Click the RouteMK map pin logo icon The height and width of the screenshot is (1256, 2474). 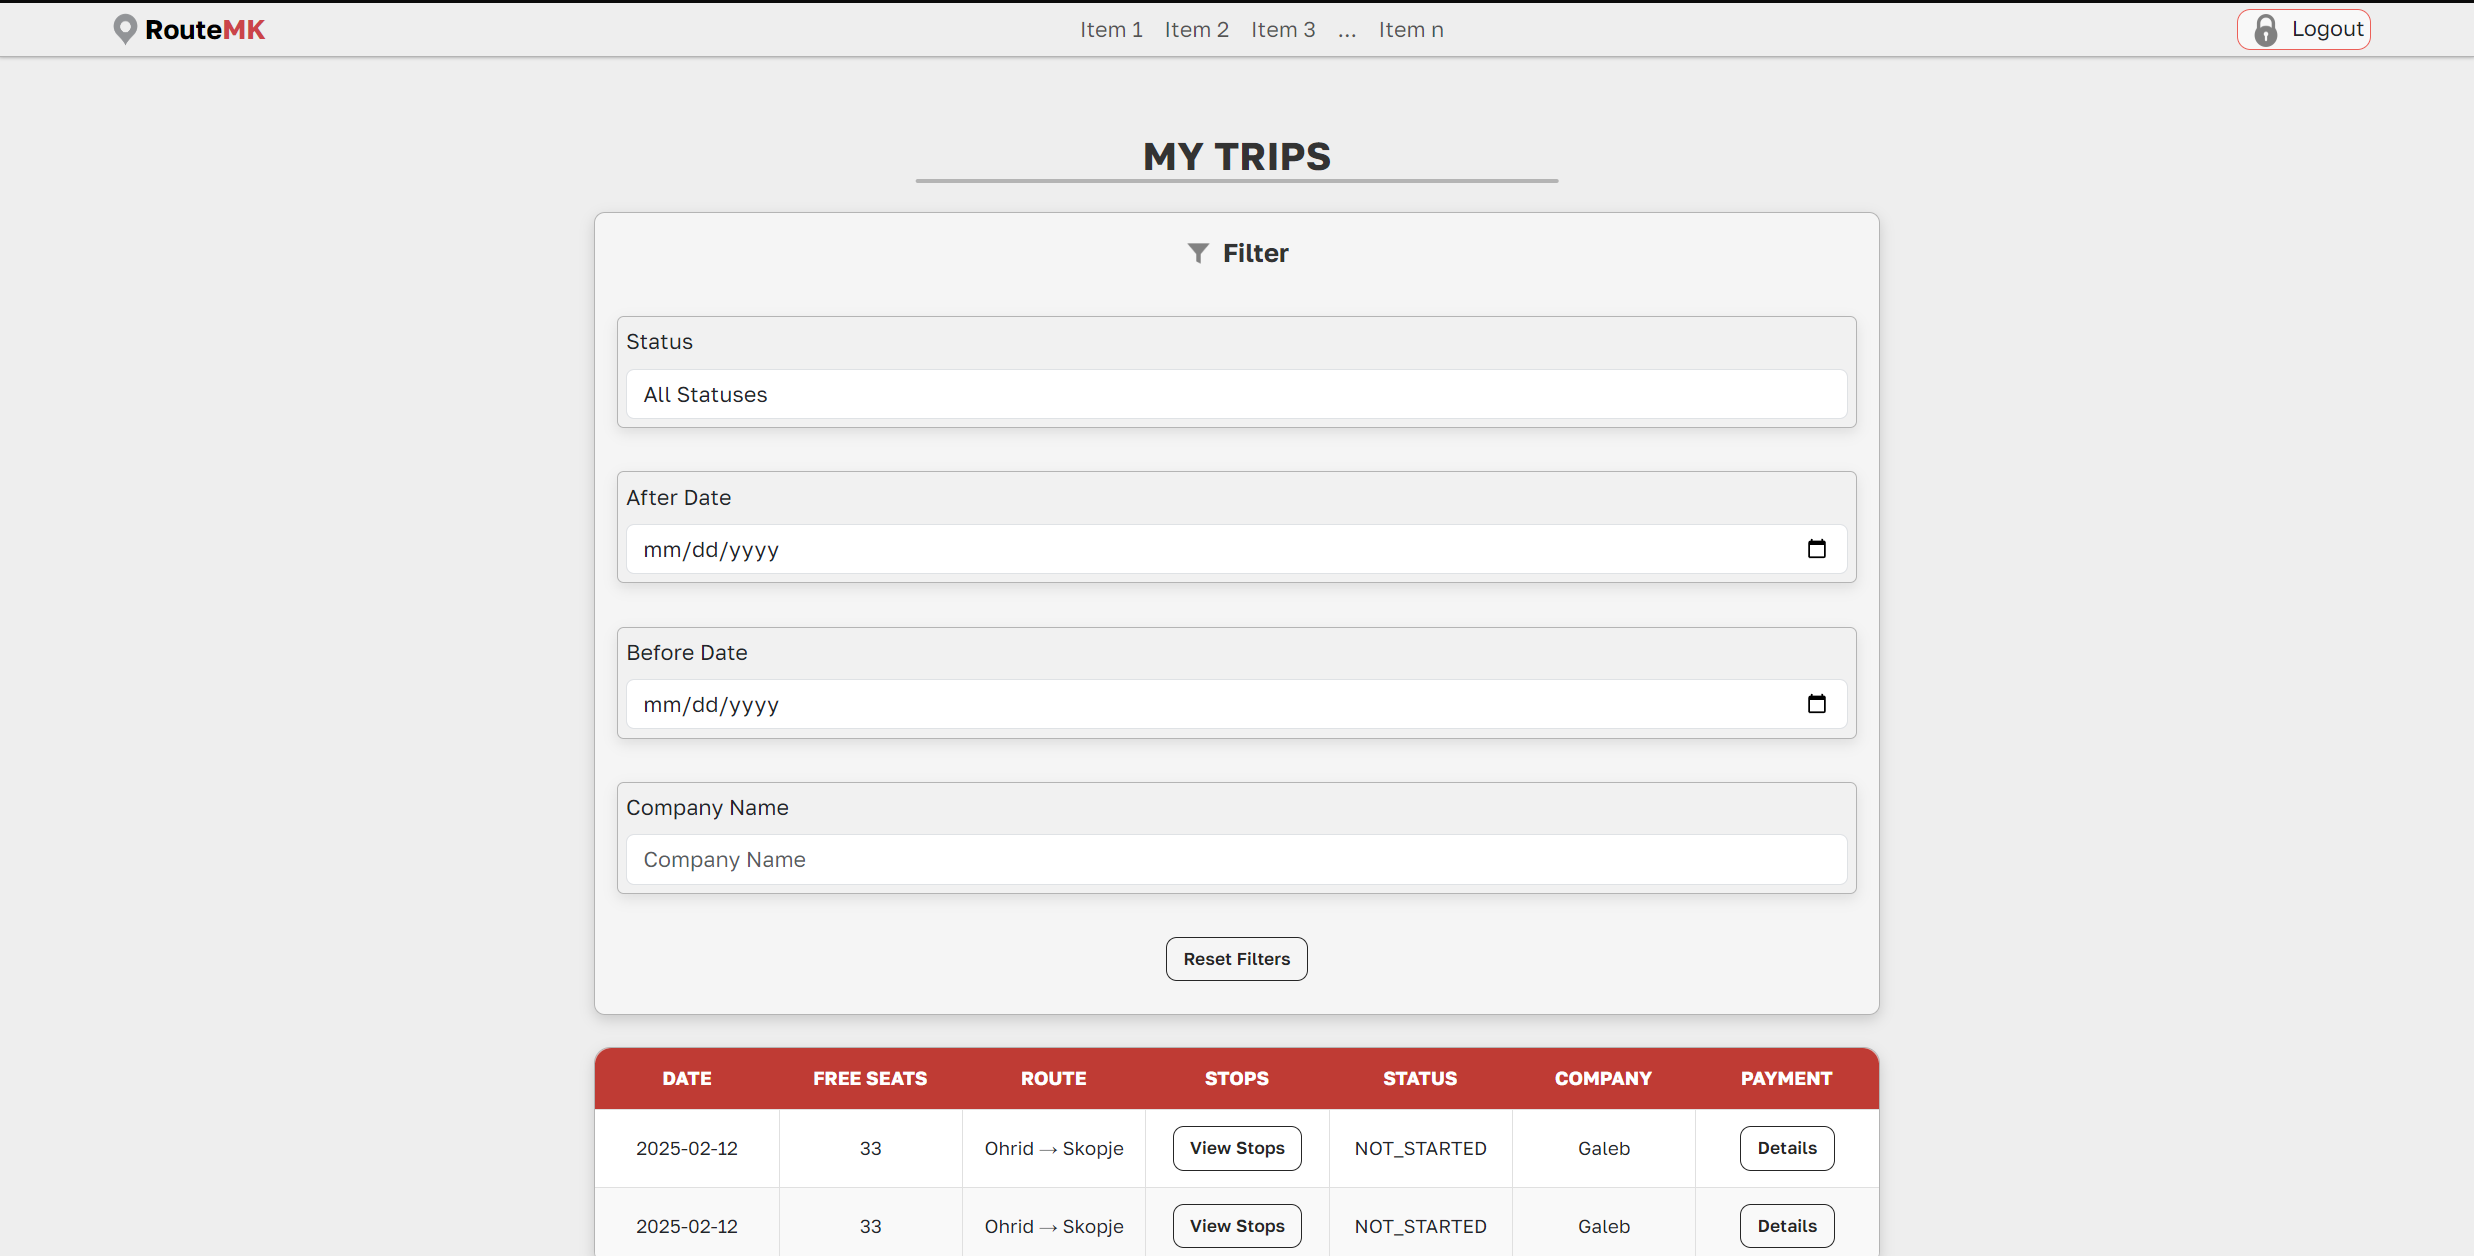pyautogui.click(x=124, y=29)
